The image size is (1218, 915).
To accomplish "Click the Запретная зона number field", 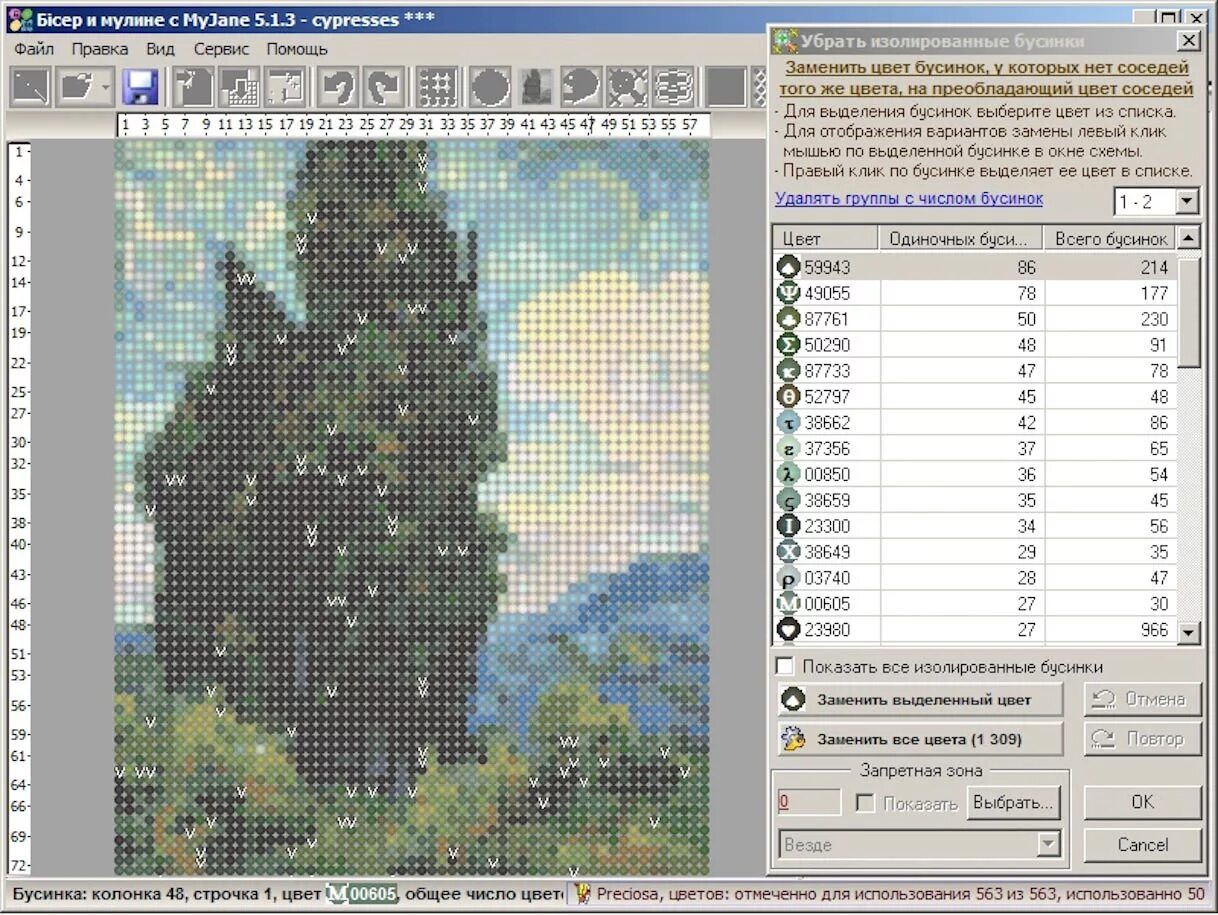I will point(809,802).
